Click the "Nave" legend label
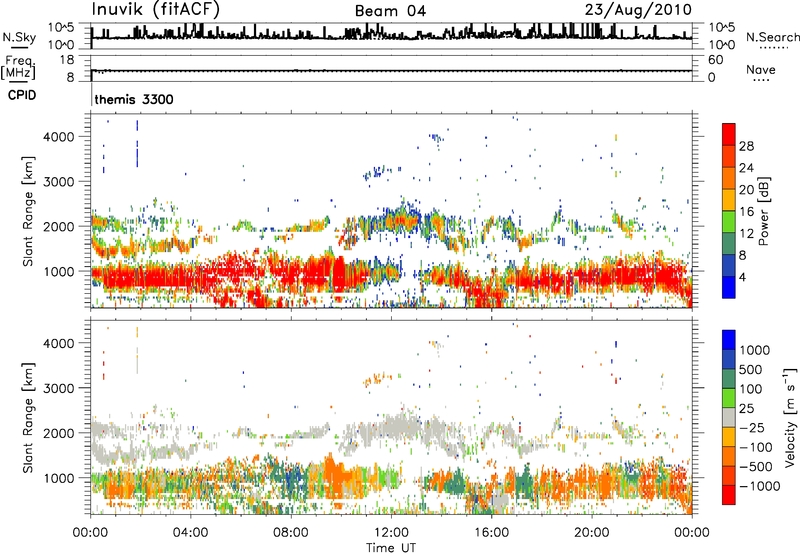800x554 pixels. tap(761, 69)
